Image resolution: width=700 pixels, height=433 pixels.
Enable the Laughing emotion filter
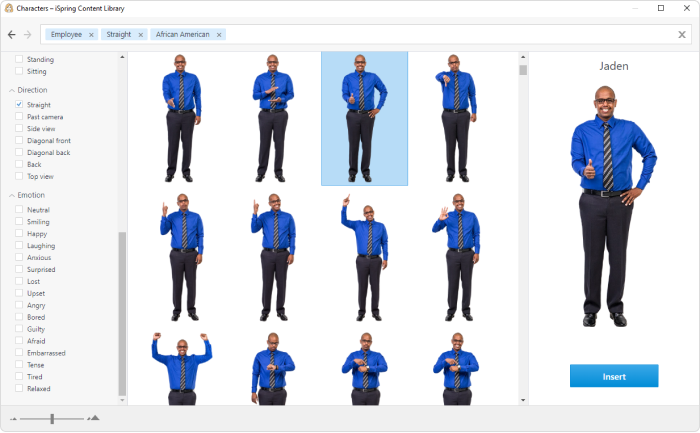click(19, 245)
